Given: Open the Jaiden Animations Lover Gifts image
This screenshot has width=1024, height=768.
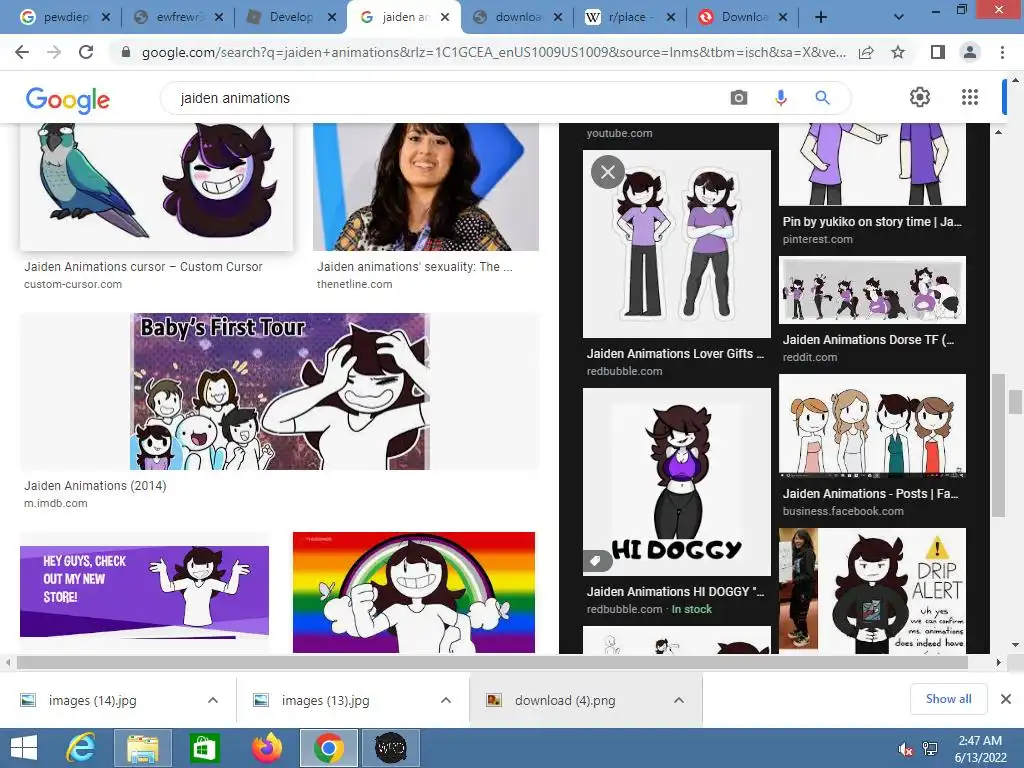Looking at the screenshot, I should [677, 244].
